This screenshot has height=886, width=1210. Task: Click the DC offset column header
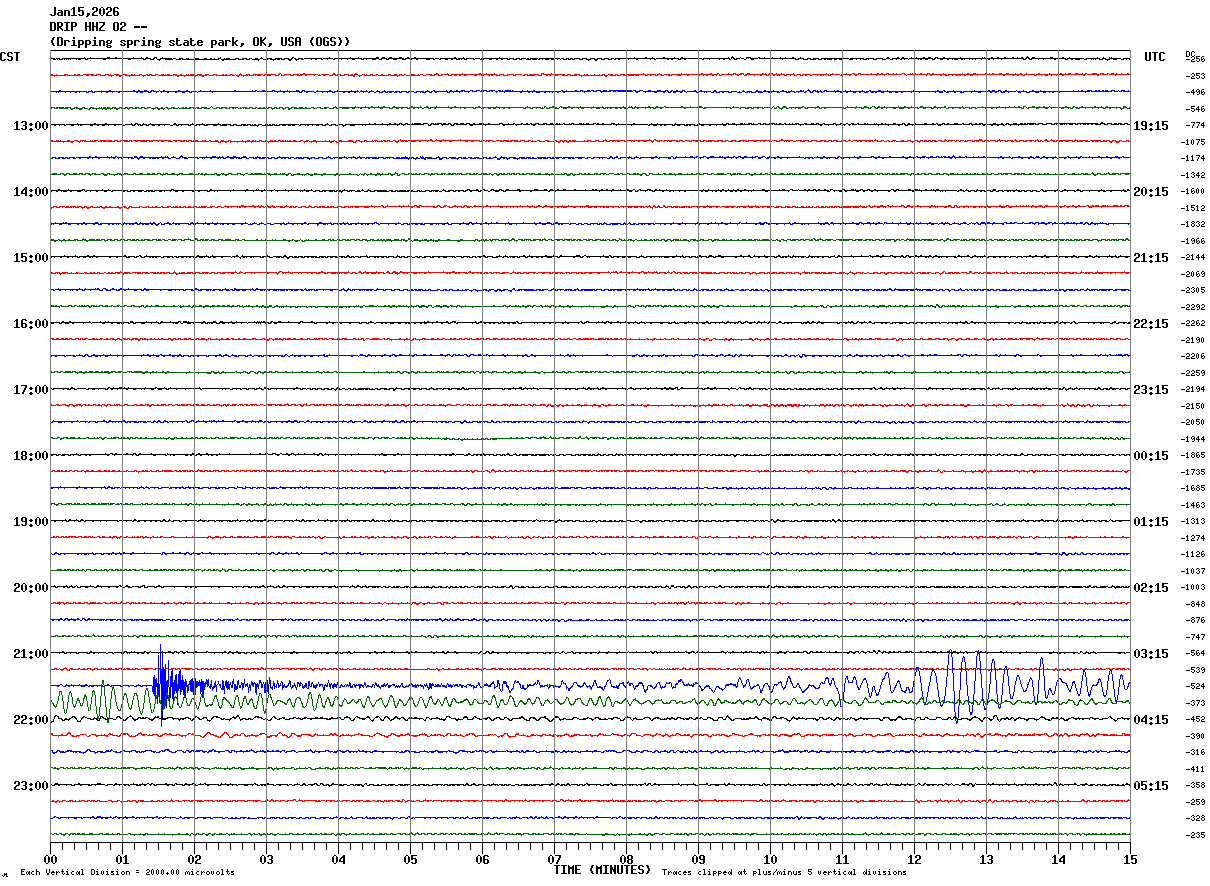tap(1190, 53)
